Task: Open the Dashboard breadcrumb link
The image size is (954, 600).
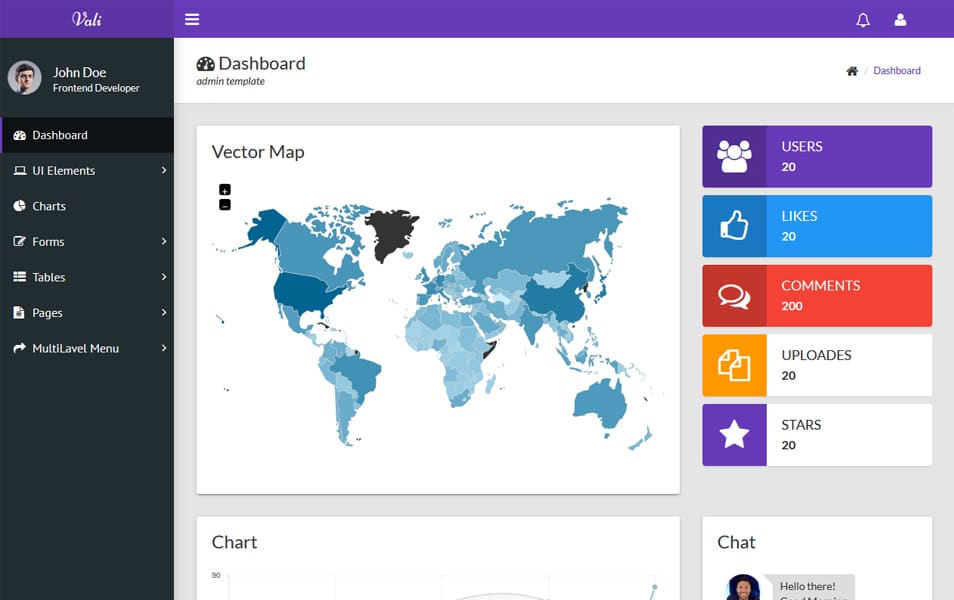Action: [x=897, y=70]
